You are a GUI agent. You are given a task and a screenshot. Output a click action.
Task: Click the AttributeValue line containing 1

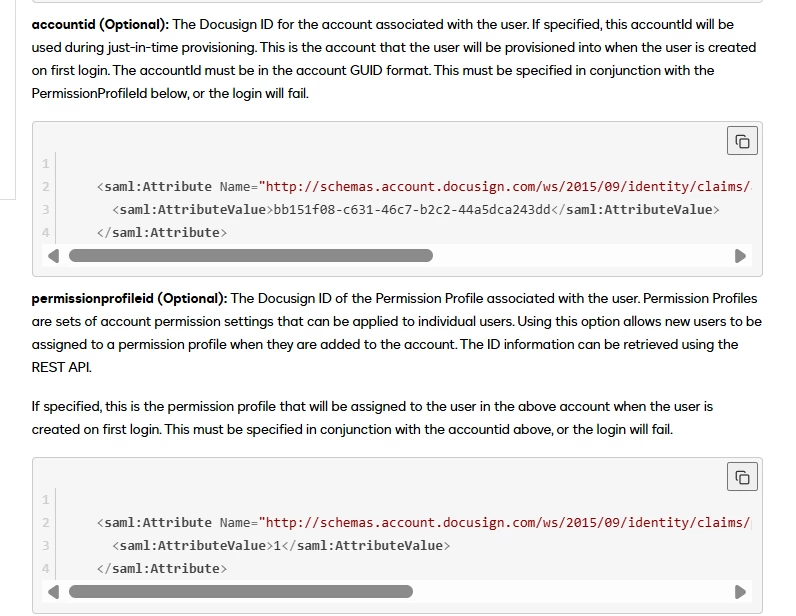pyautogui.click(x=281, y=545)
